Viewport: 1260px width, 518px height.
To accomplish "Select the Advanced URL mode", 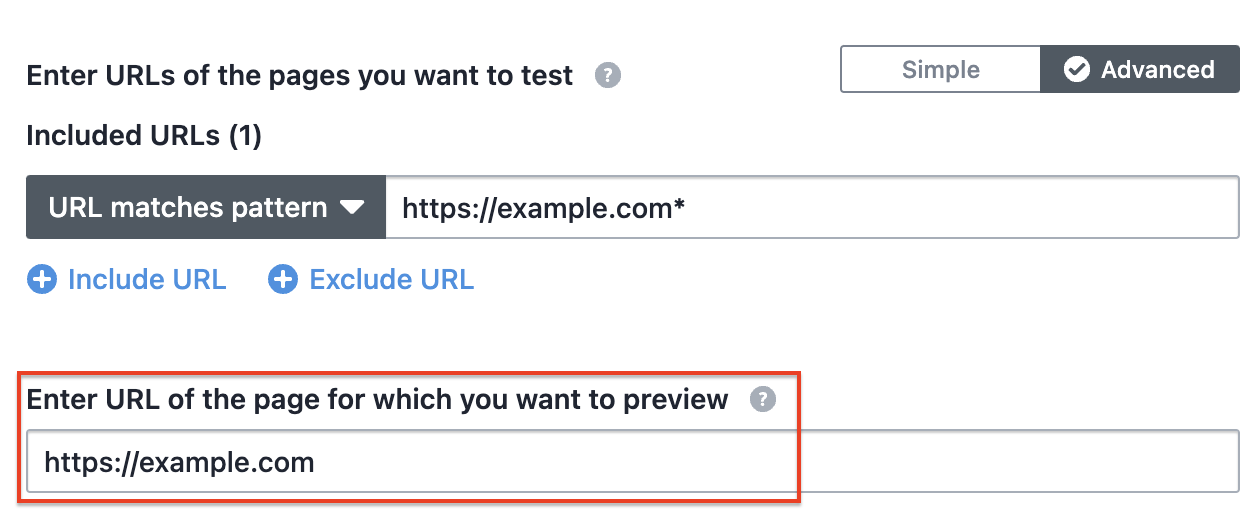I will click(x=1140, y=69).
